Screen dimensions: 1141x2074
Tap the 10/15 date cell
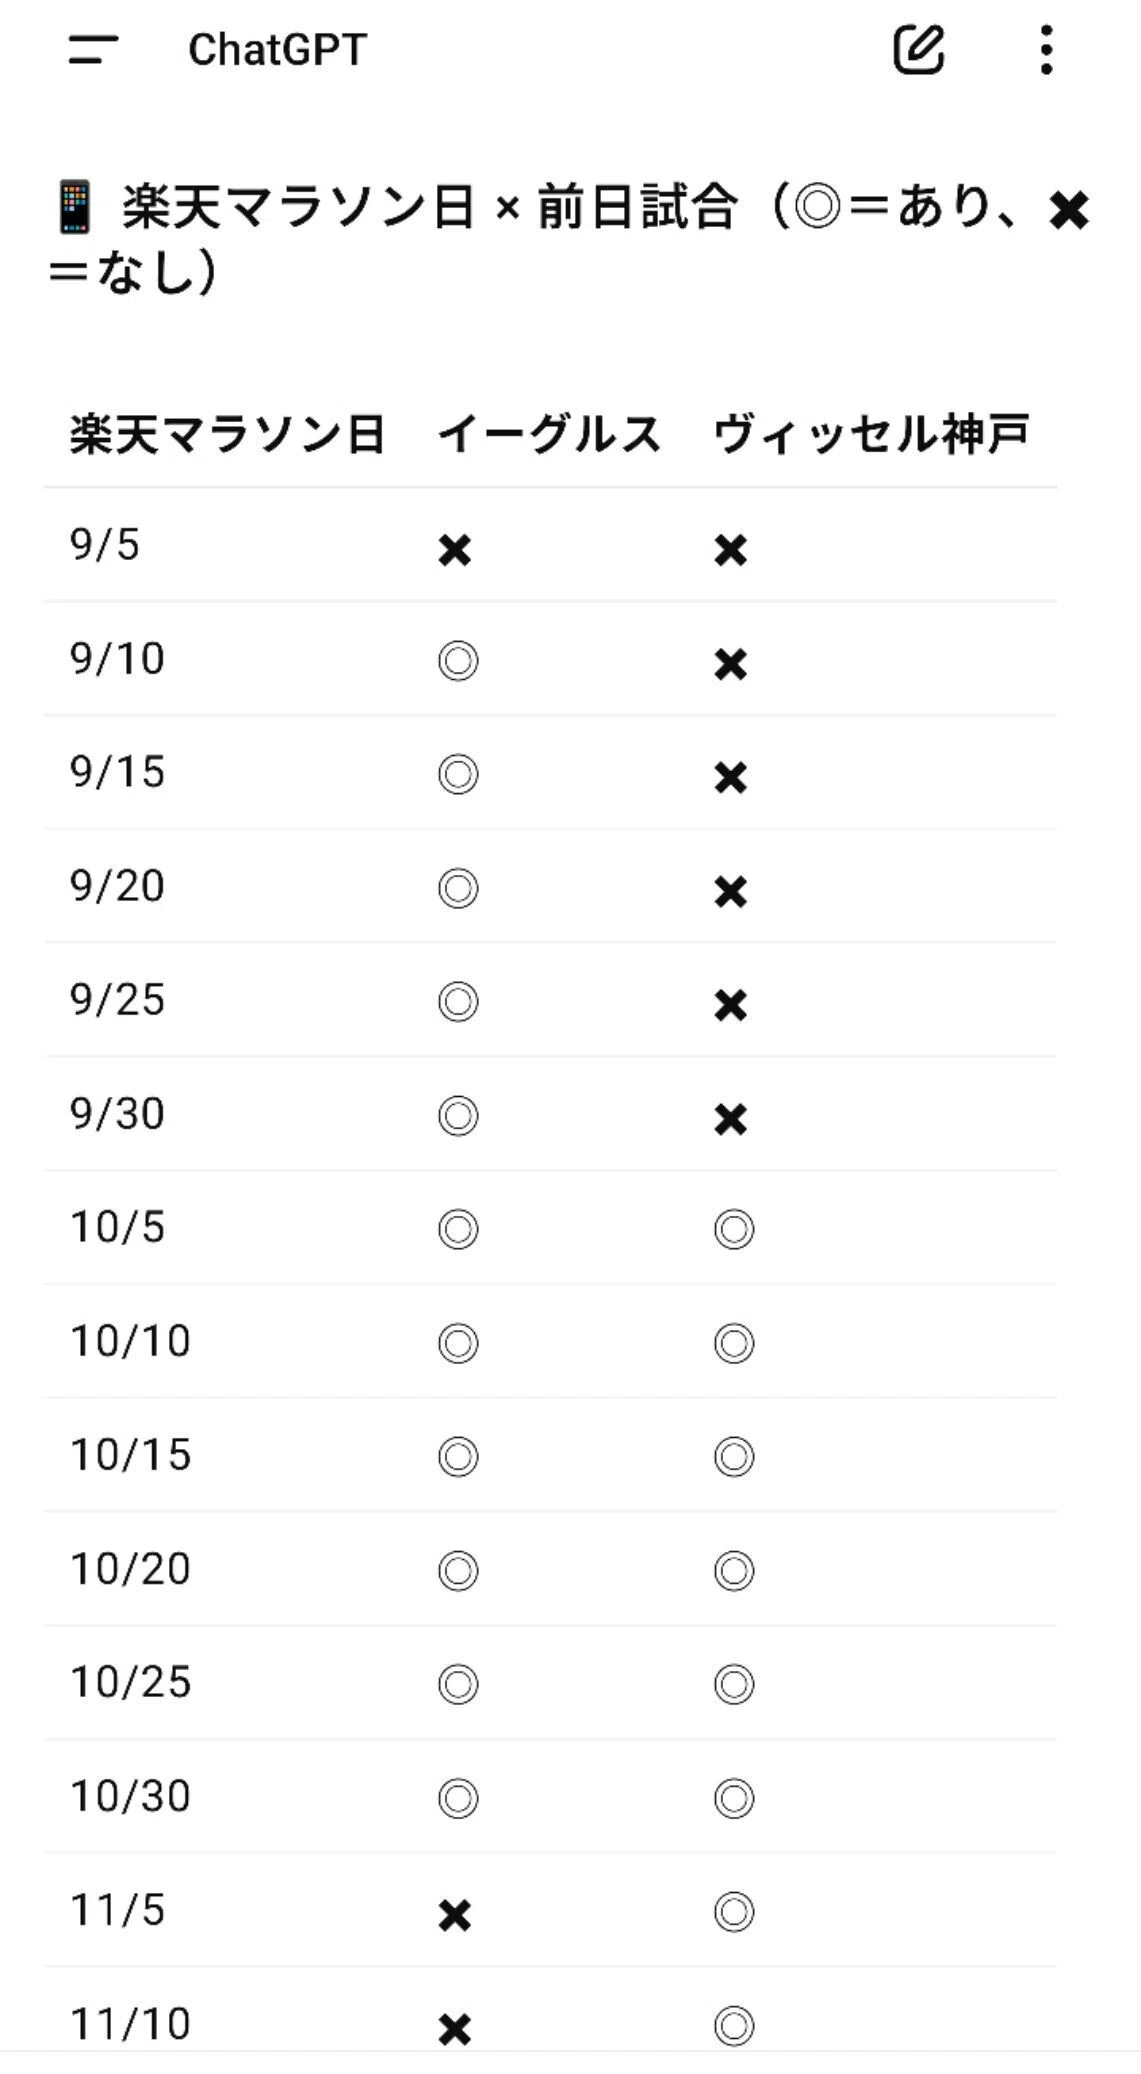[x=130, y=1455]
